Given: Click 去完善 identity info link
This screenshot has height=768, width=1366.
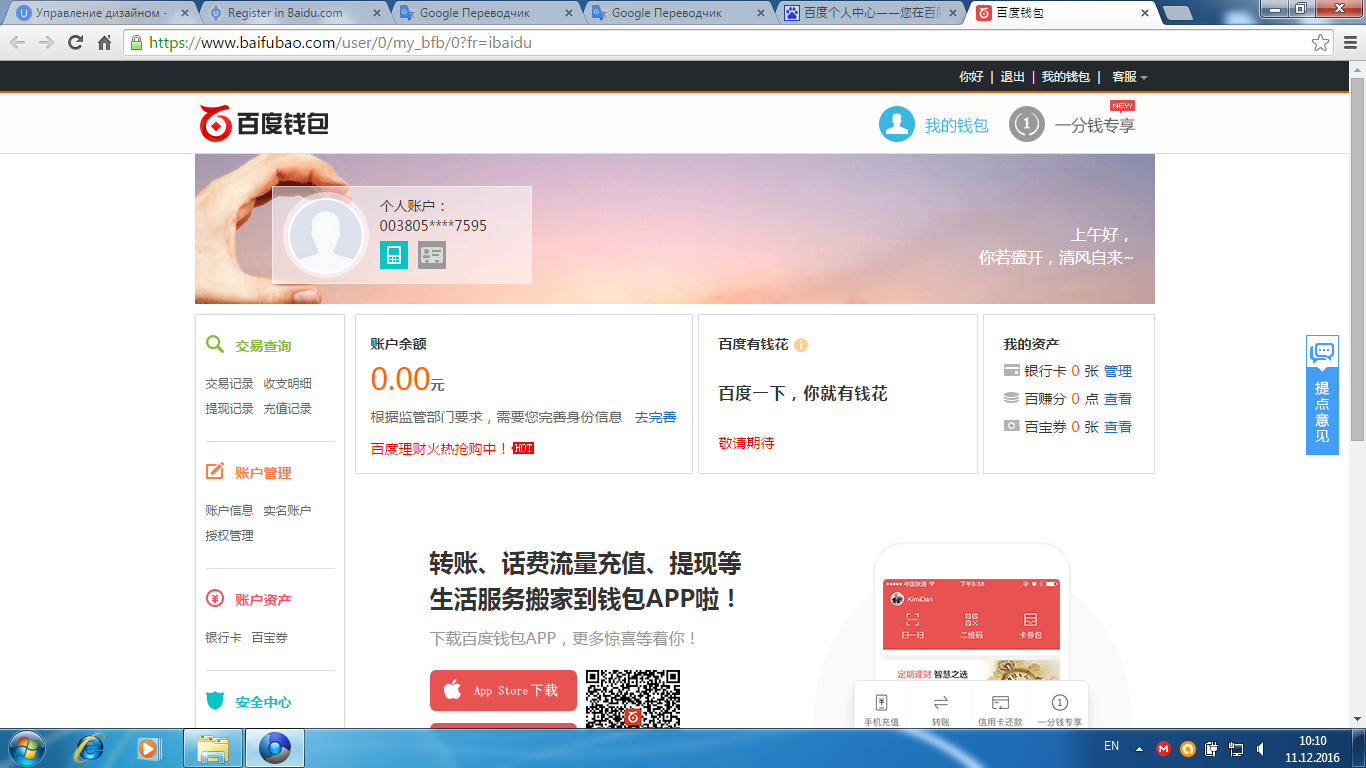Looking at the screenshot, I should click(656, 417).
